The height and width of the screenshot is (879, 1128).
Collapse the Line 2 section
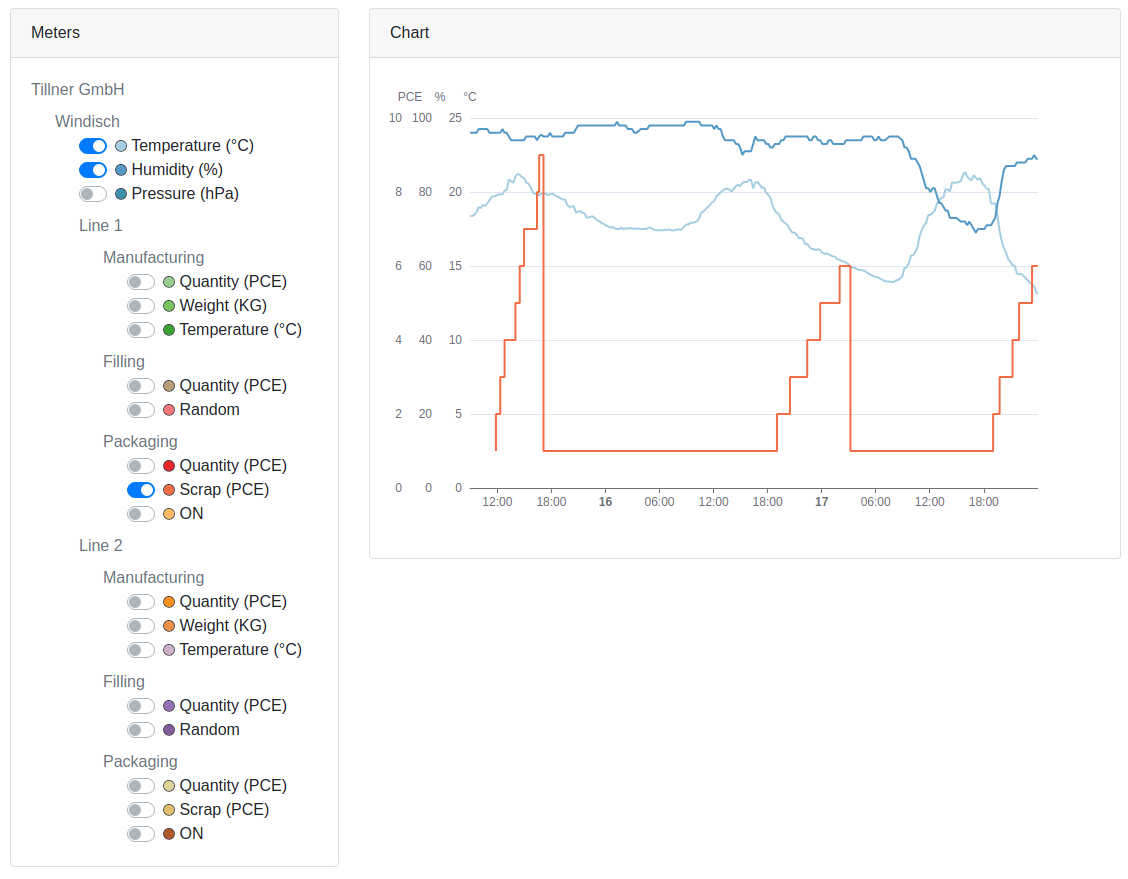click(x=101, y=546)
